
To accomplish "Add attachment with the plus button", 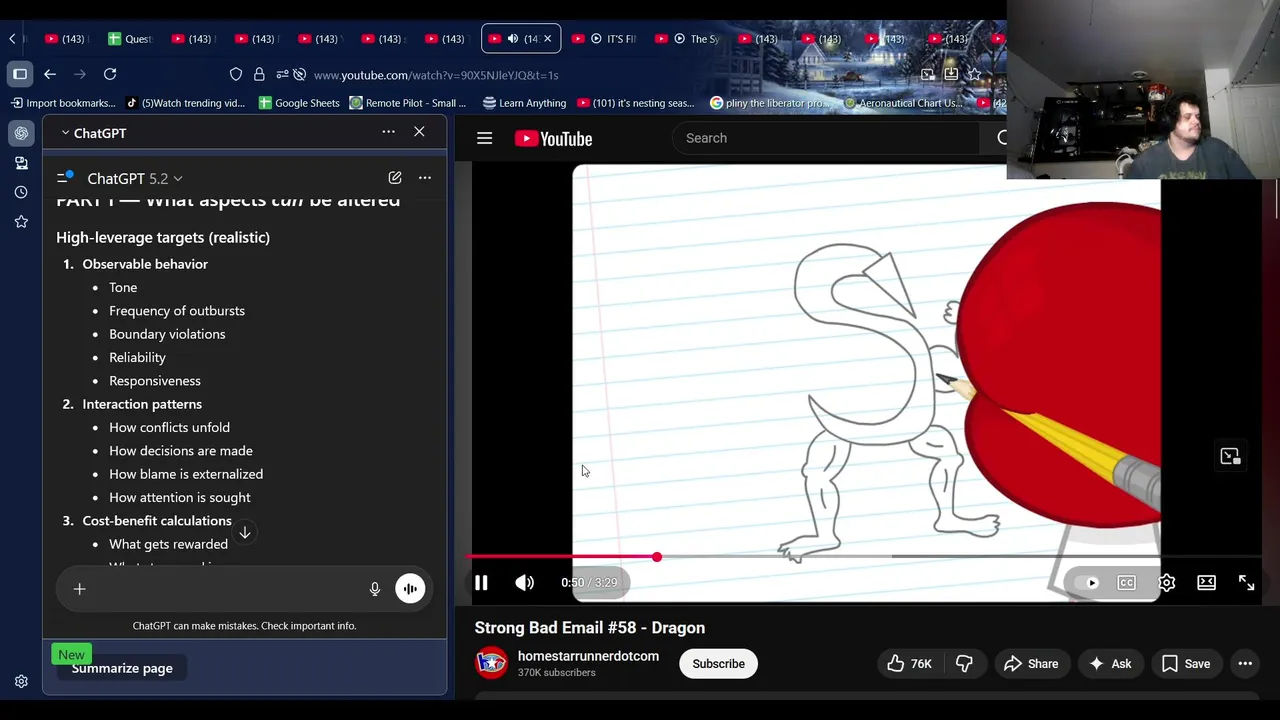I will (x=79, y=589).
